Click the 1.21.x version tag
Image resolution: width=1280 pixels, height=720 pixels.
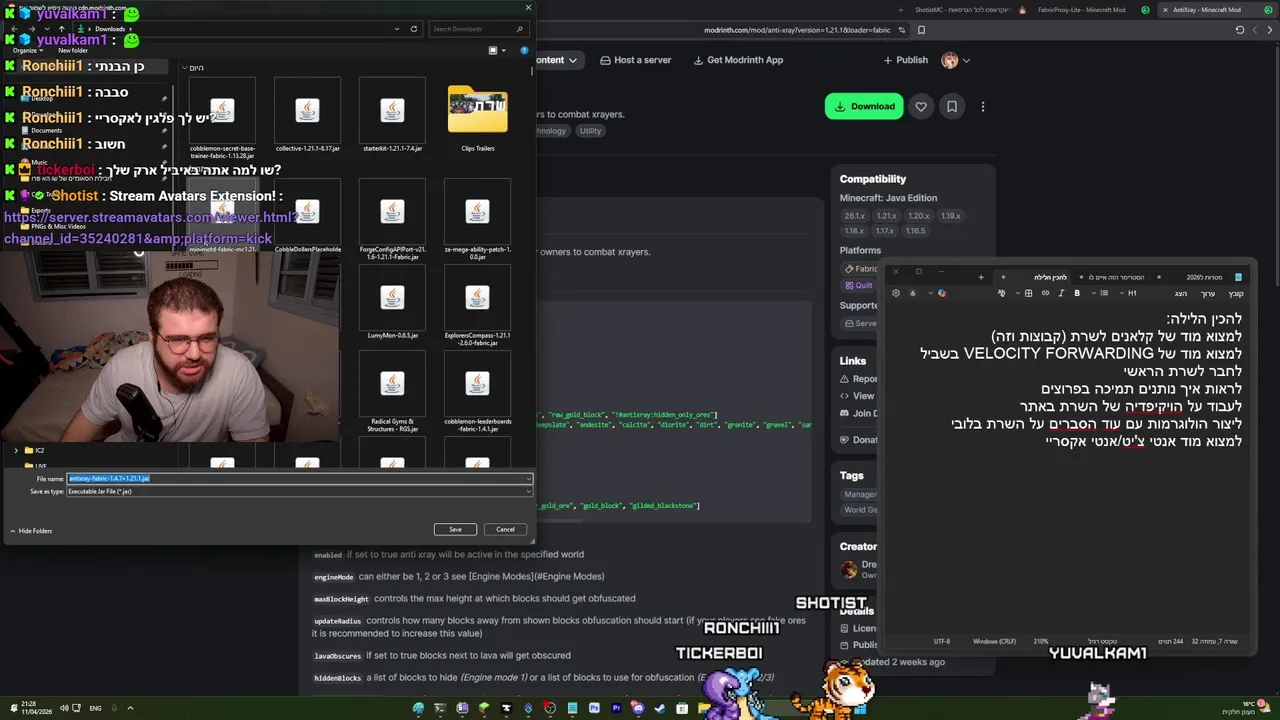point(887,216)
